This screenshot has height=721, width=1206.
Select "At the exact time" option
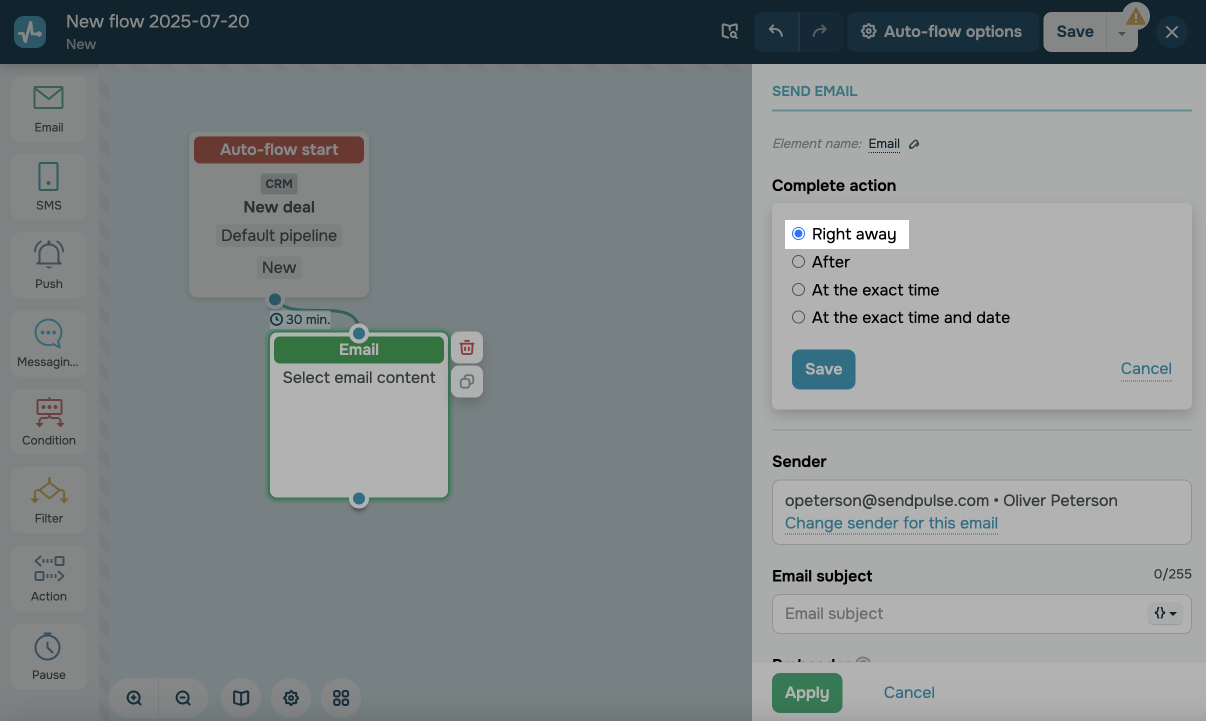pyautogui.click(x=798, y=290)
